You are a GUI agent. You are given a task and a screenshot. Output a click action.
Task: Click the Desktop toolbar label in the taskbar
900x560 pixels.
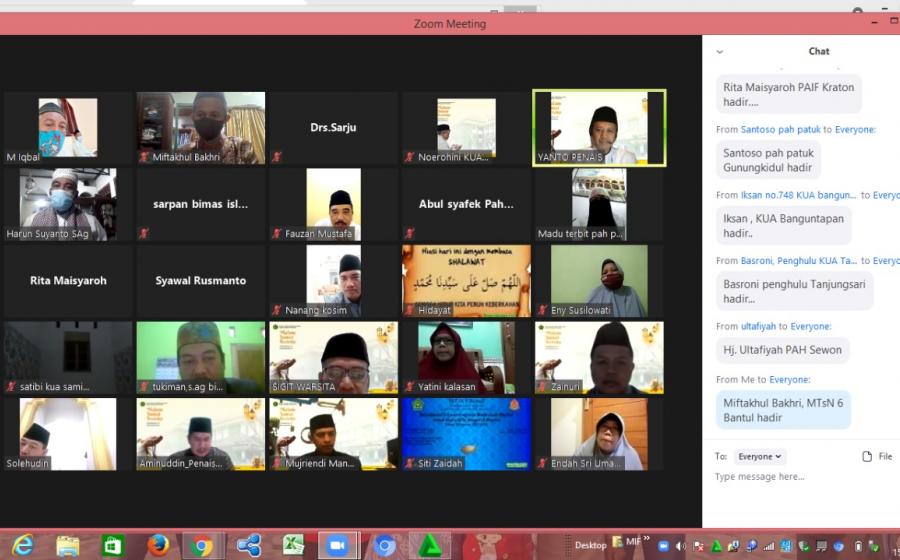(590, 545)
